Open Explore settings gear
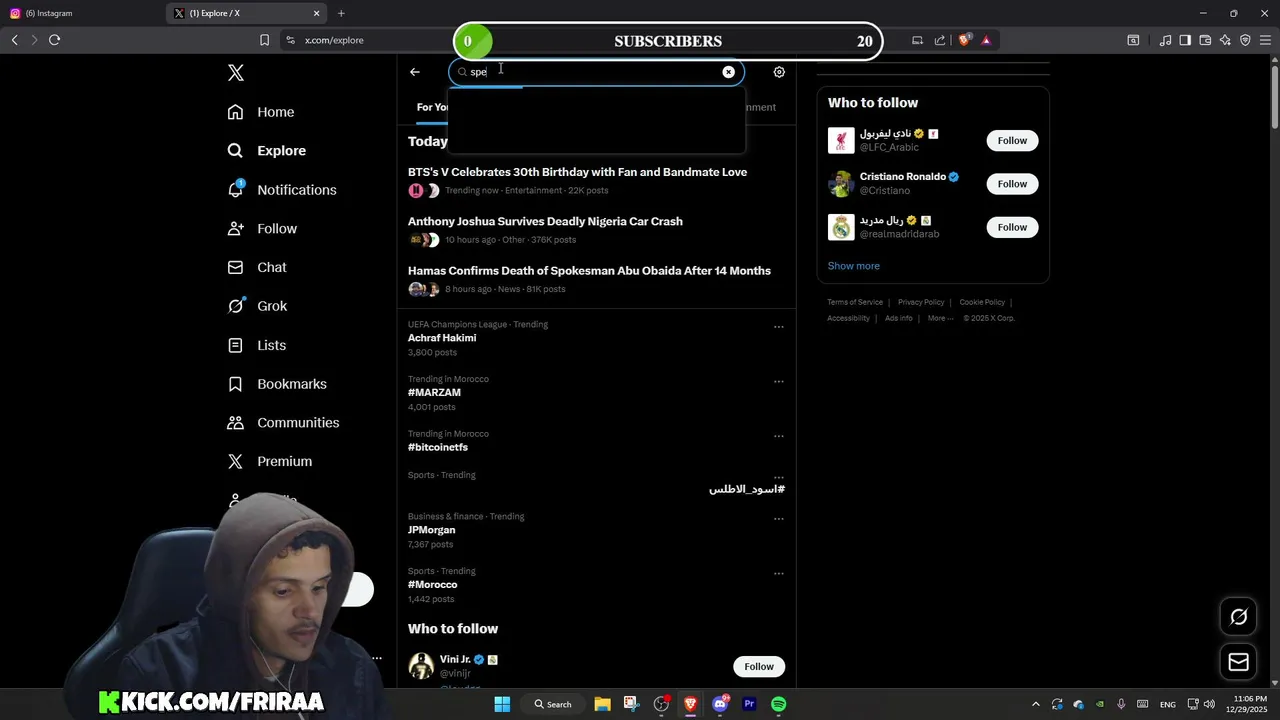The image size is (1280, 720). (779, 72)
